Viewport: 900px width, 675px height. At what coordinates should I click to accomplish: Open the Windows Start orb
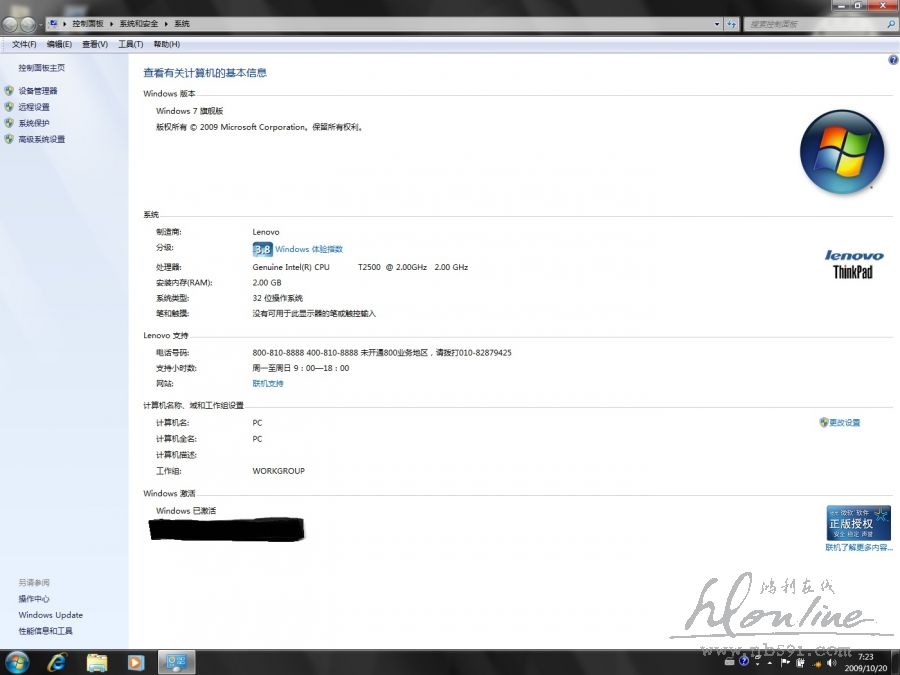coord(17,663)
